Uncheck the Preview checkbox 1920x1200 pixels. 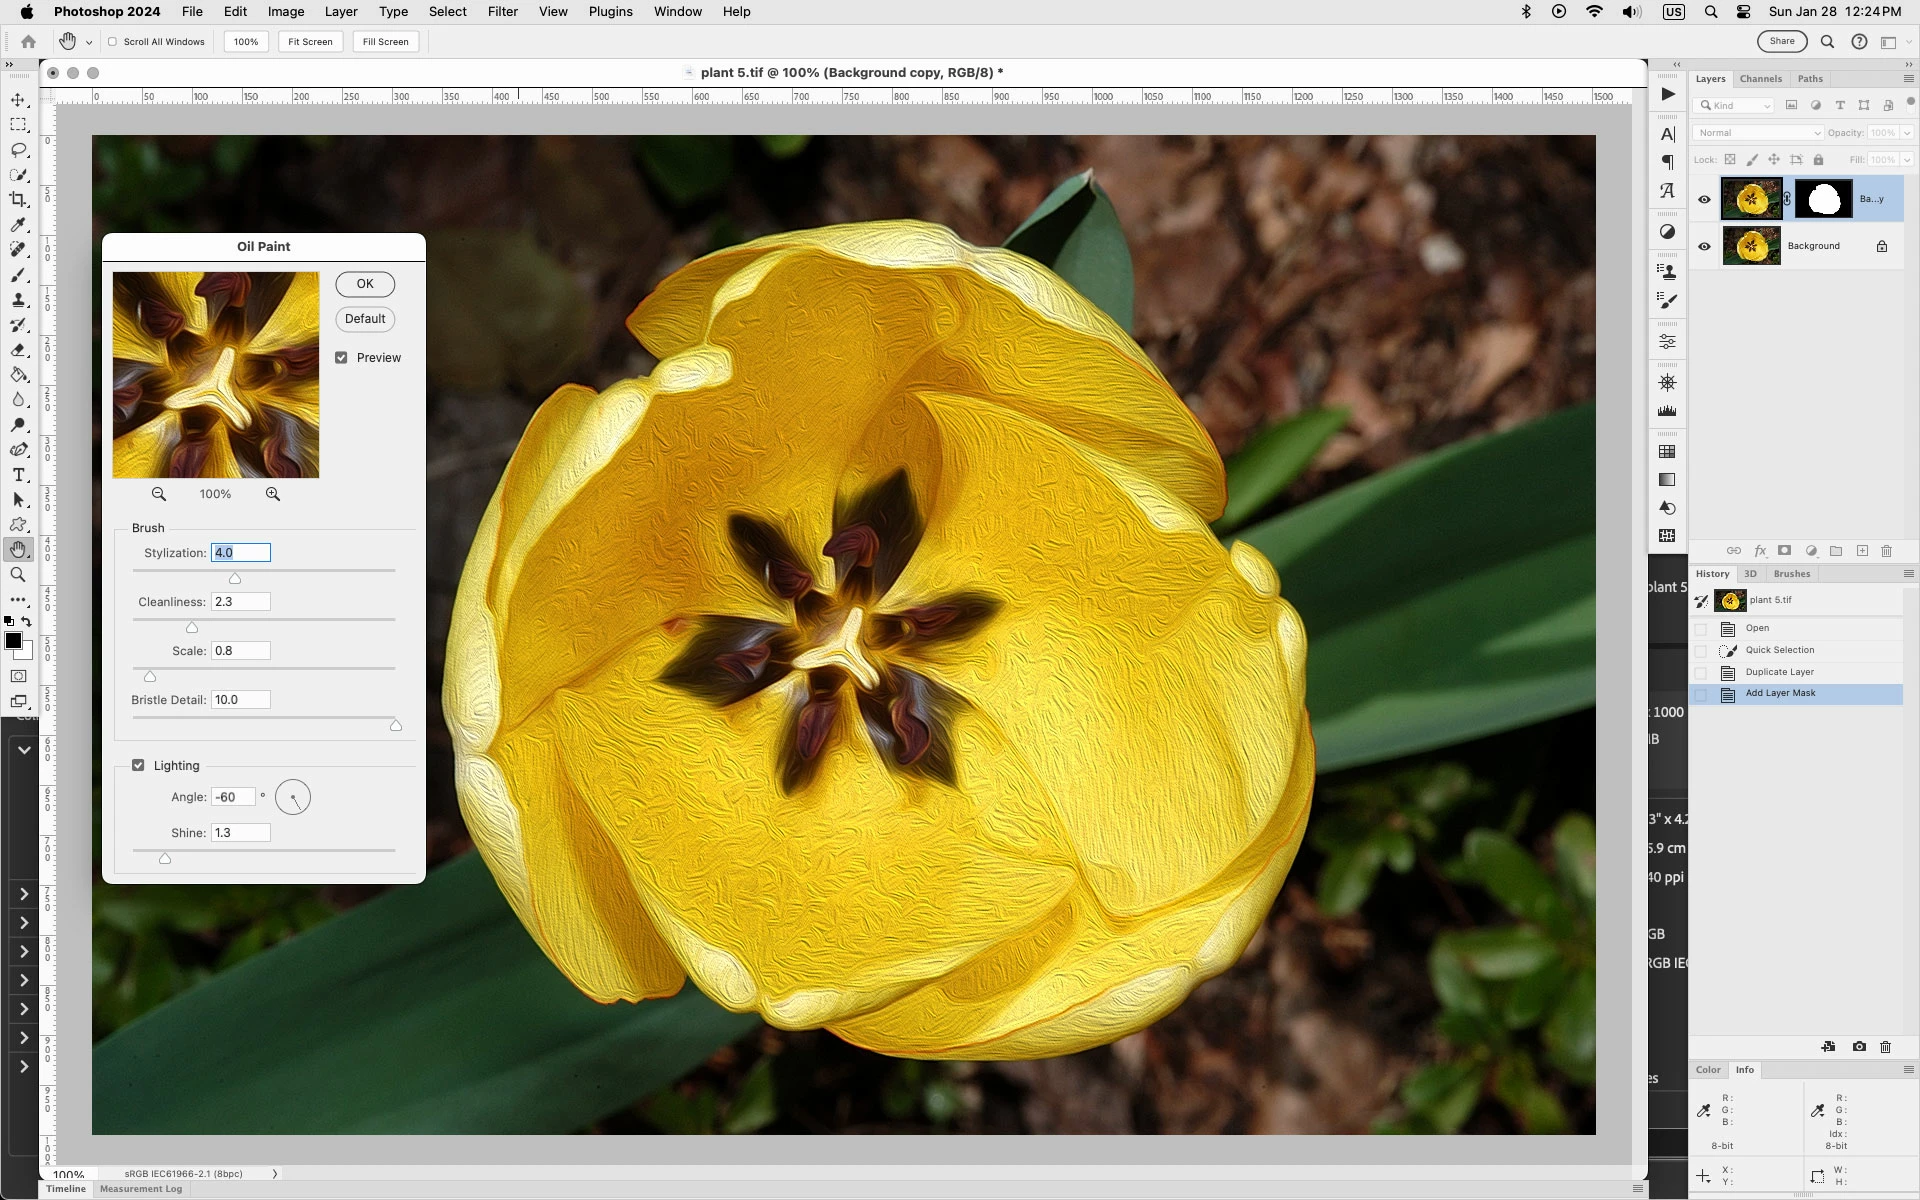[x=341, y=358]
